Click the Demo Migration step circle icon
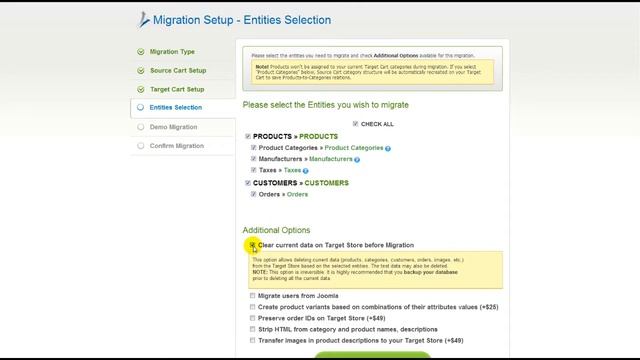640x360 pixels. coord(140,127)
